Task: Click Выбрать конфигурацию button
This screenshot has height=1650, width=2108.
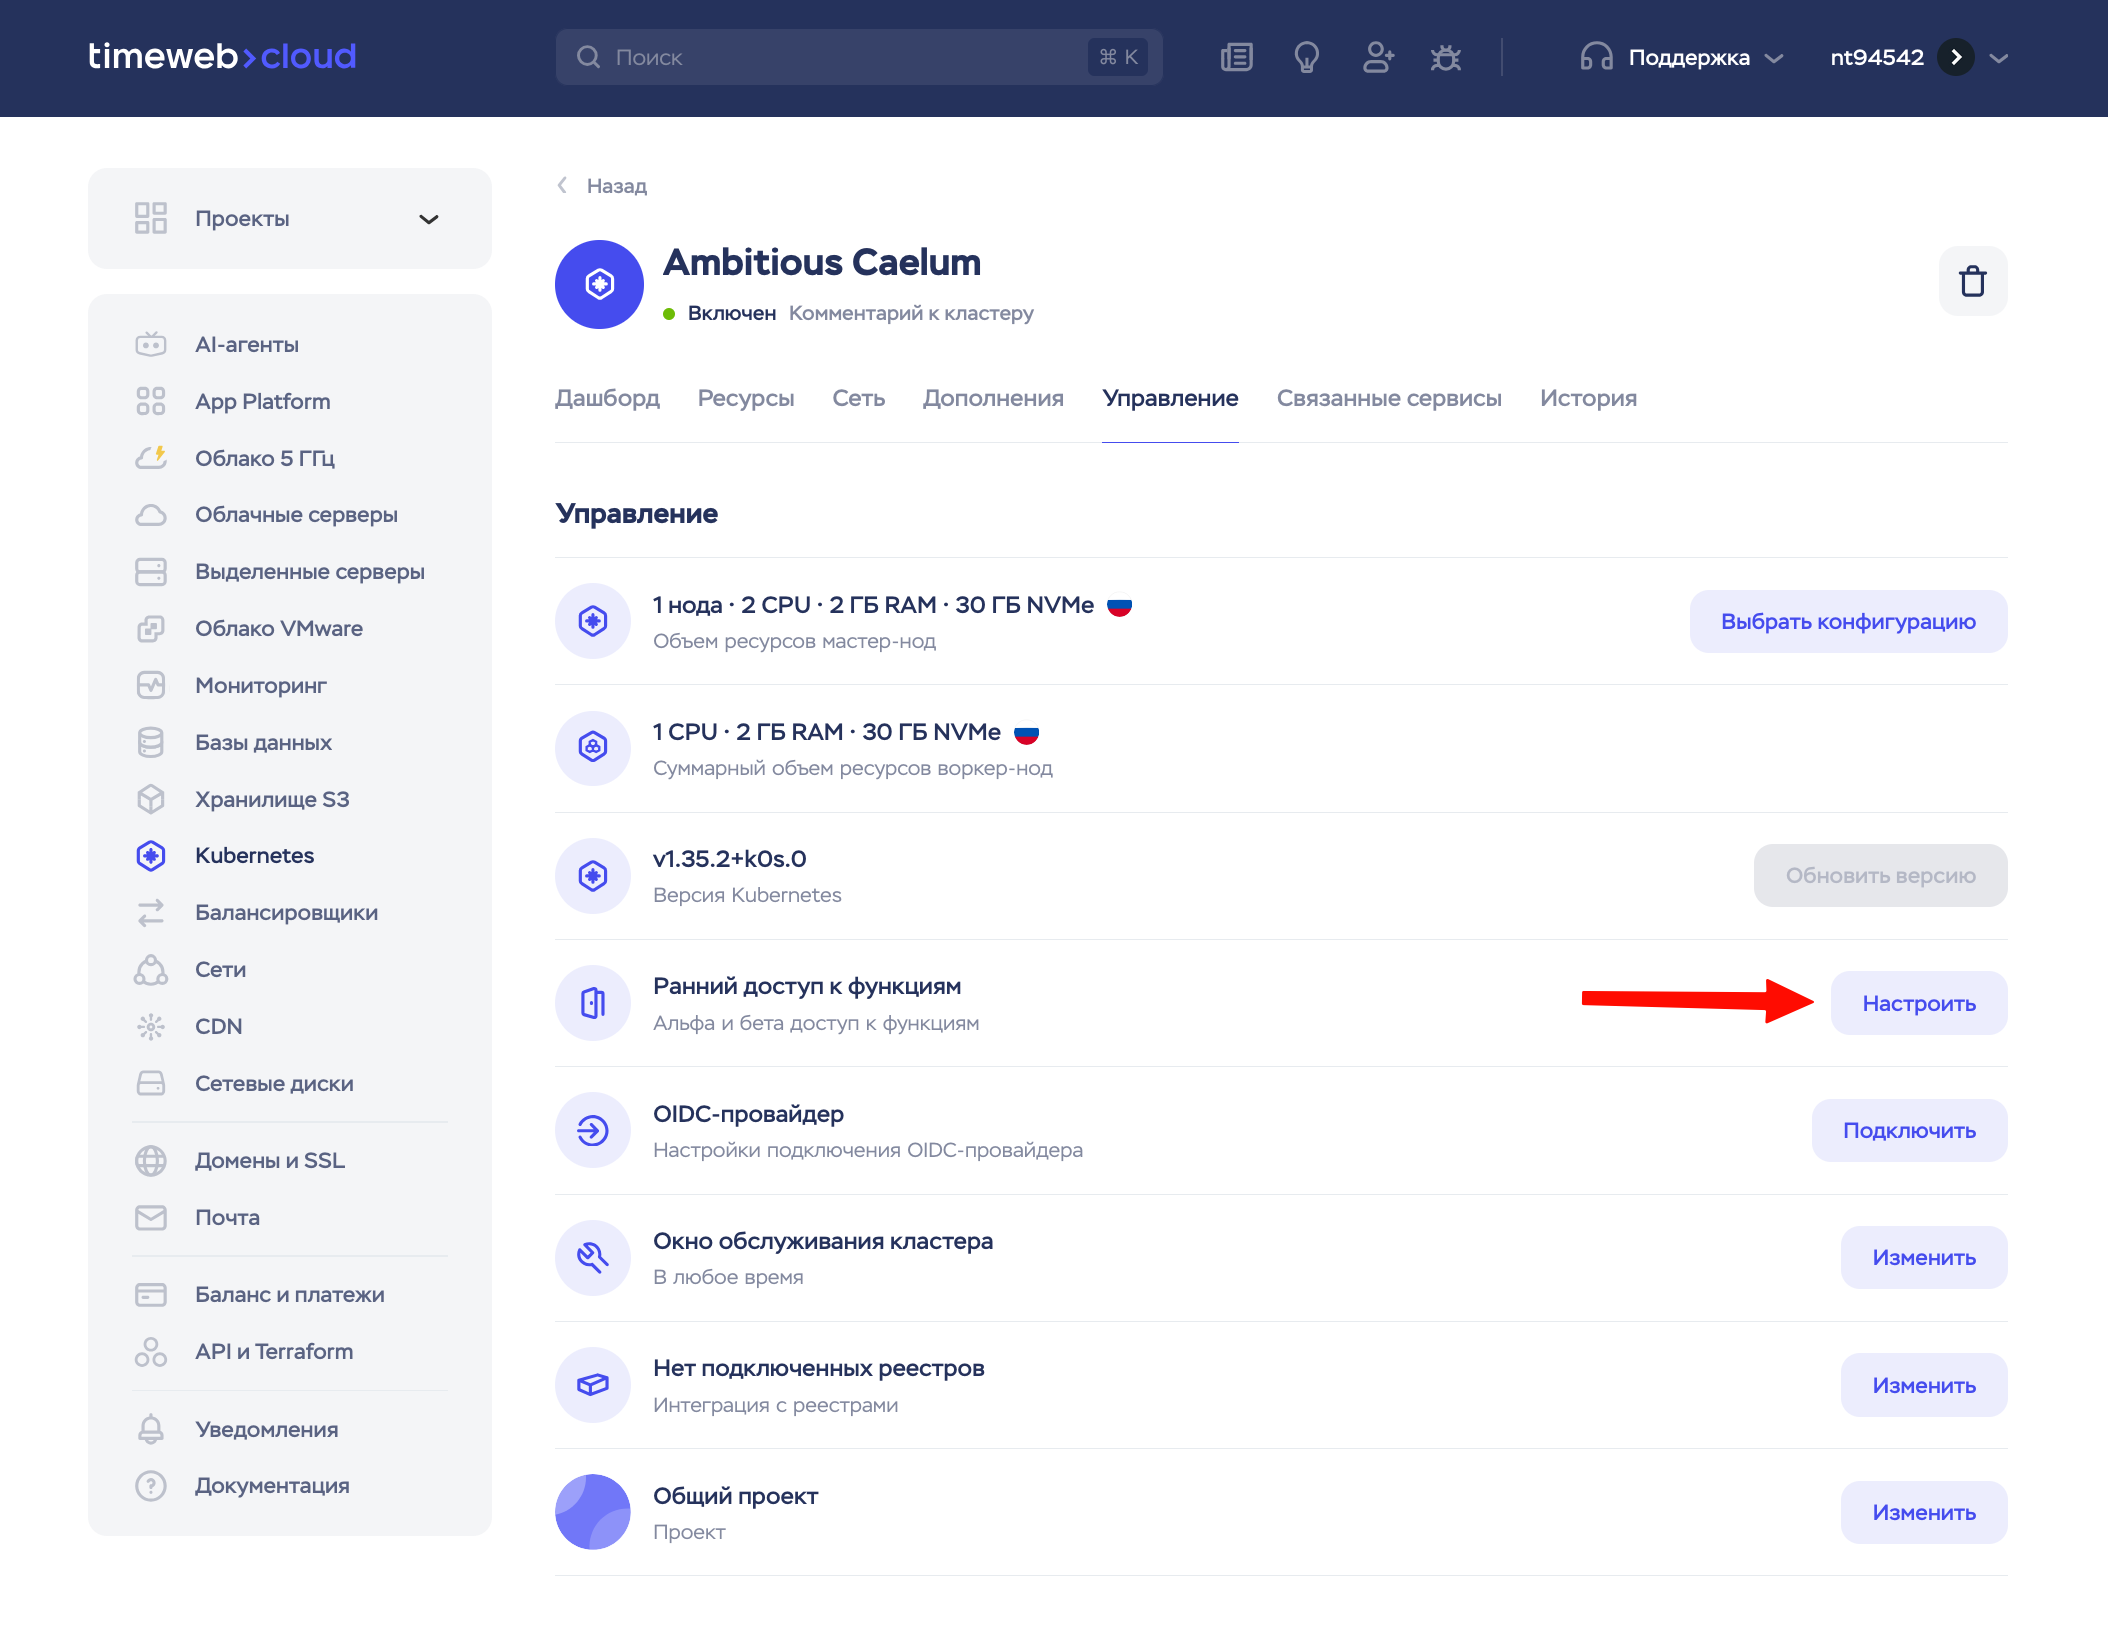Action: [x=1847, y=621]
